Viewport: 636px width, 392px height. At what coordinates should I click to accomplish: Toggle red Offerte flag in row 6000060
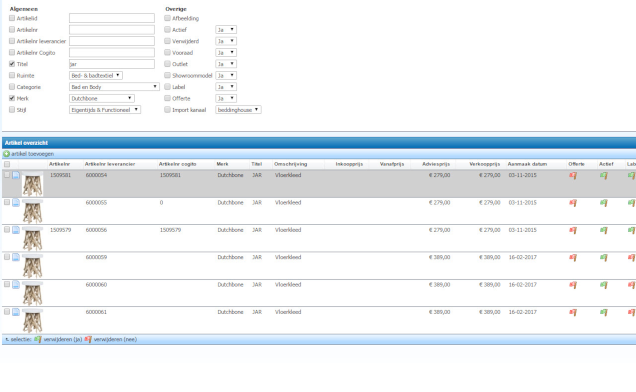pyautogui.click(x=573, y=285)
